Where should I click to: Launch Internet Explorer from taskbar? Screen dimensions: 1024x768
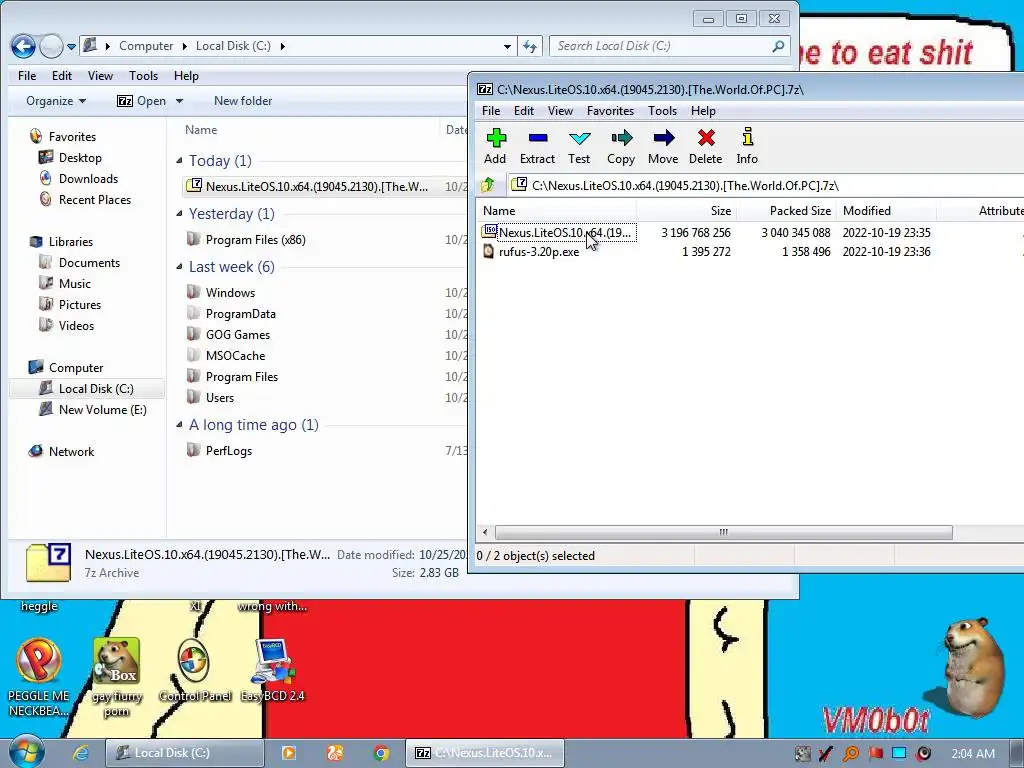coord(81,752)
